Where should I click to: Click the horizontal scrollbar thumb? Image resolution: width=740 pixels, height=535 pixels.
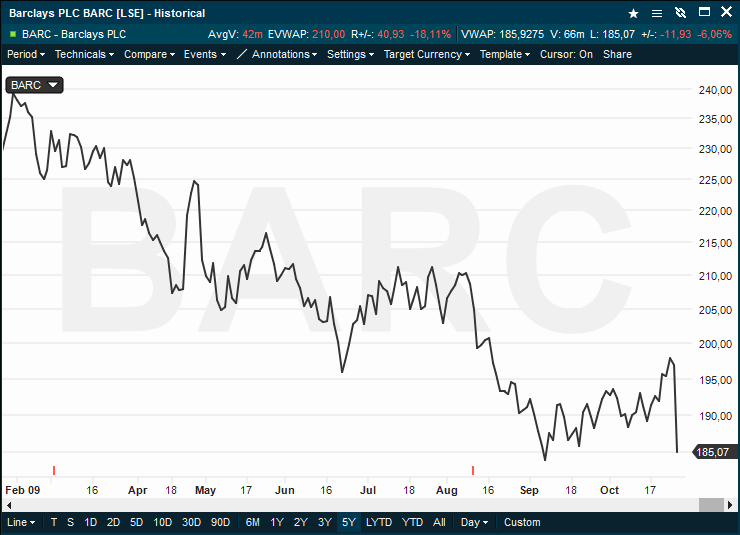point(711,505)
